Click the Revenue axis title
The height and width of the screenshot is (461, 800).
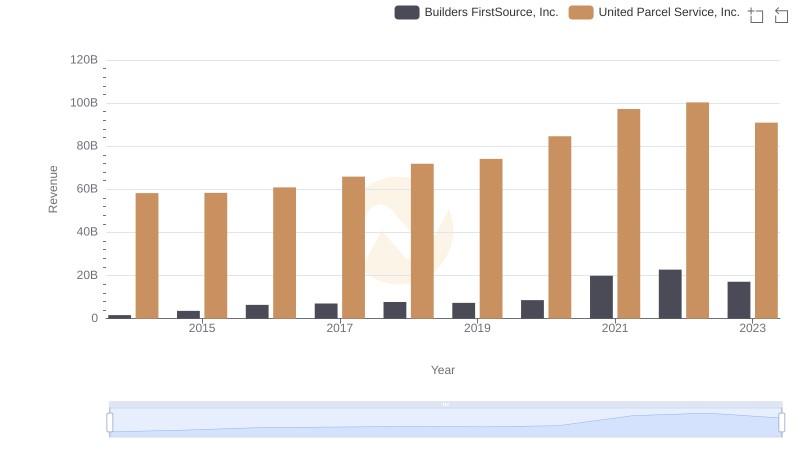click(53, 189)
